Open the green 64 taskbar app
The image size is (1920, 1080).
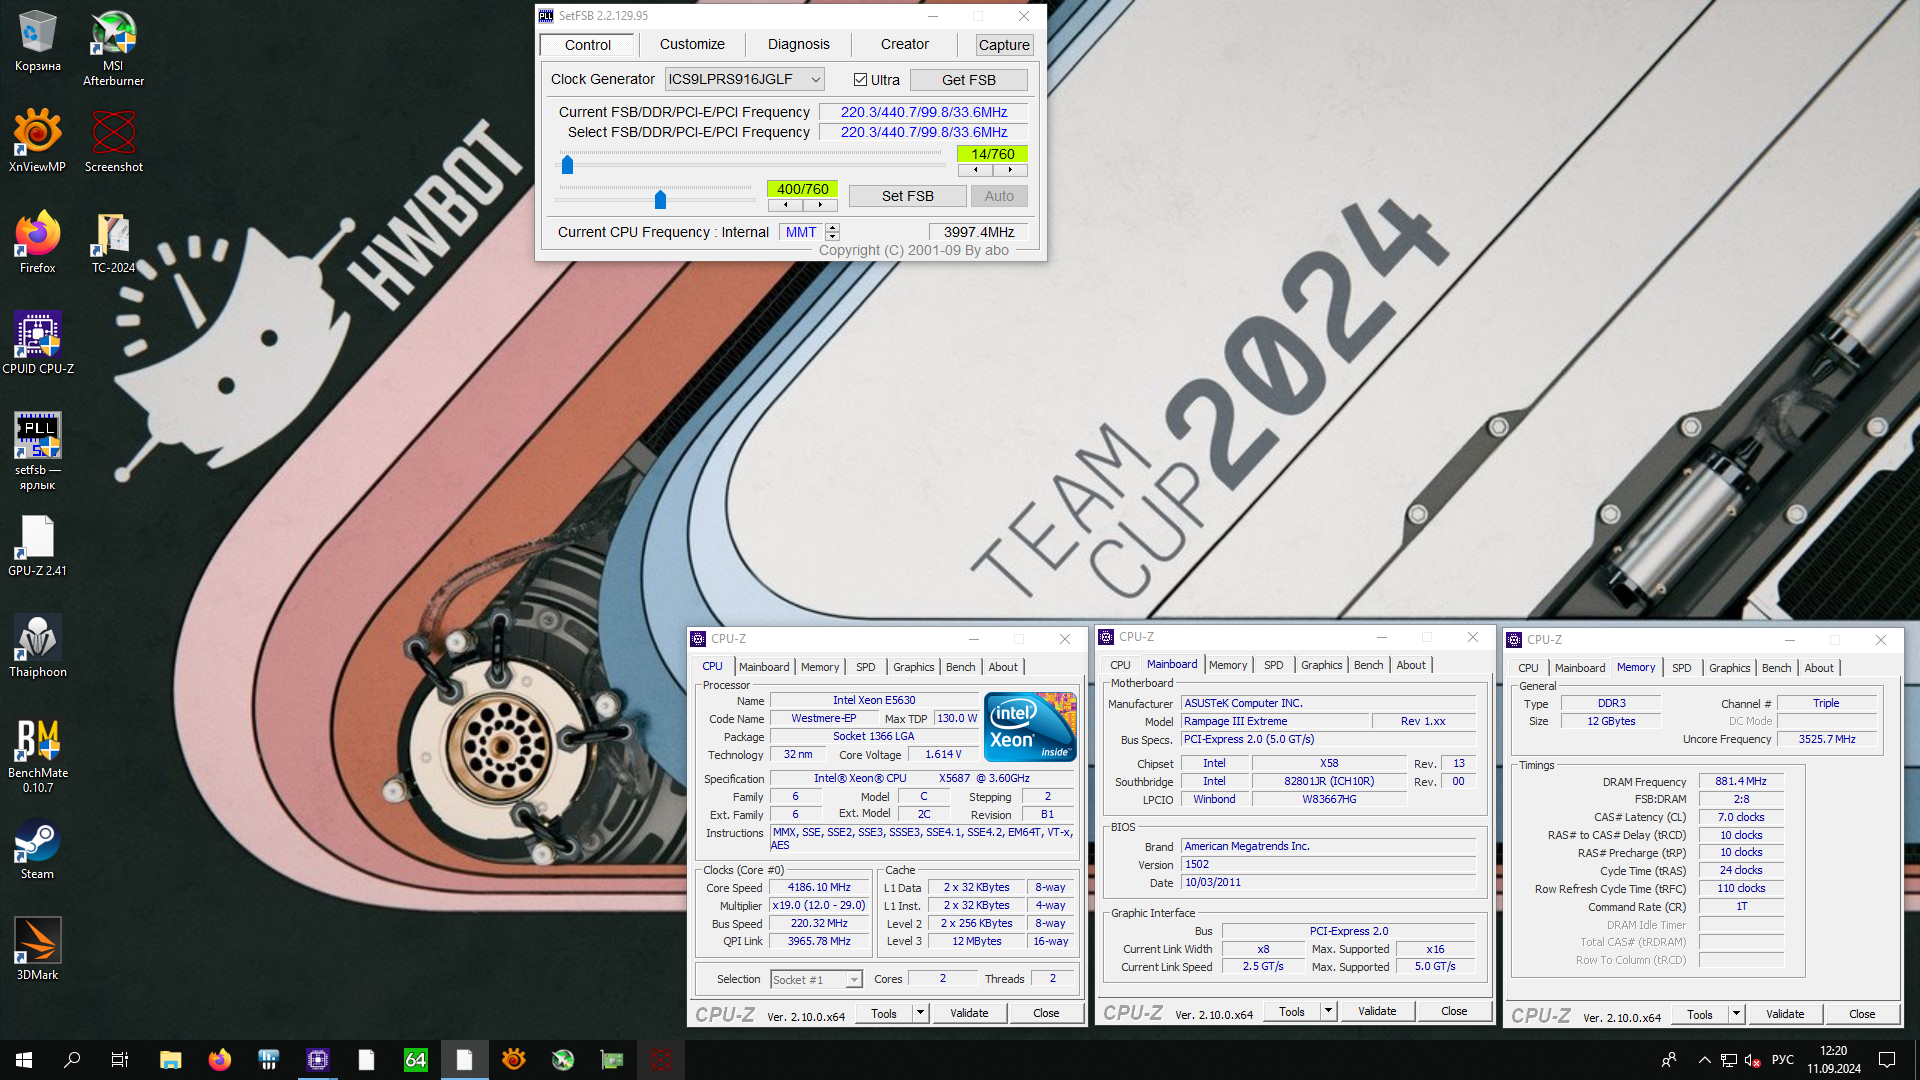click(x=415, y=1060)
